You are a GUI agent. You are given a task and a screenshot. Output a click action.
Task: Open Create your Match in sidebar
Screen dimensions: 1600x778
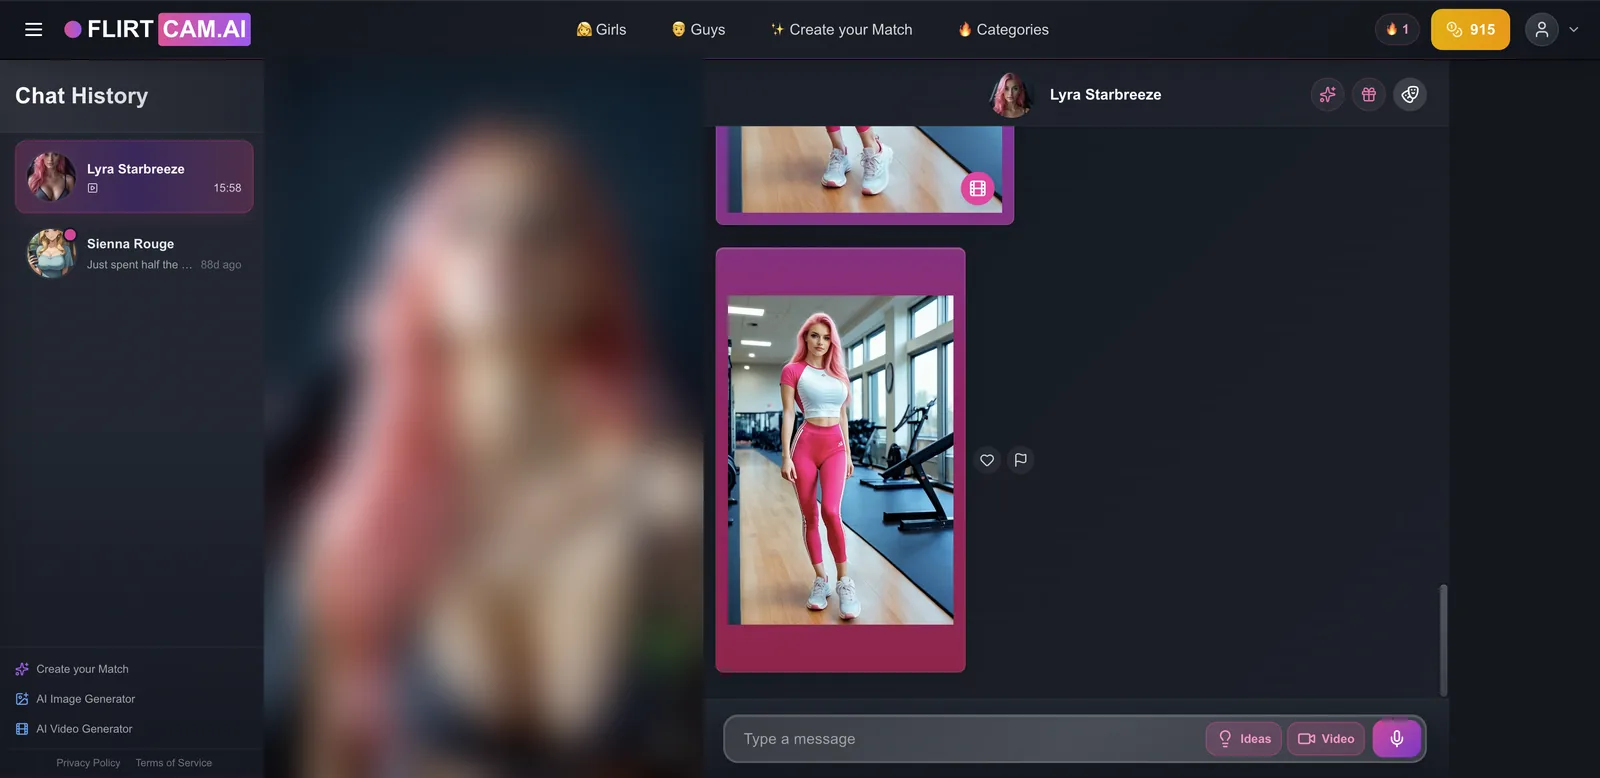point(72,669)
